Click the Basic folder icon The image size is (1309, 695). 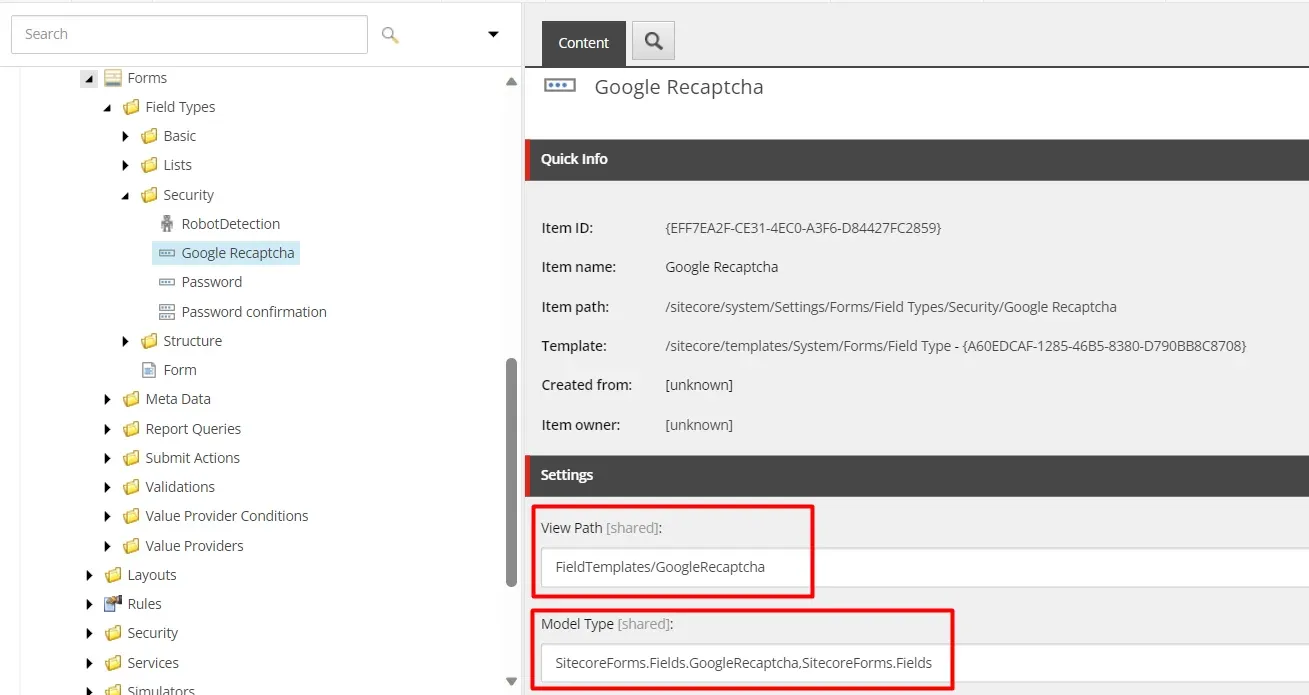[149, 136]
